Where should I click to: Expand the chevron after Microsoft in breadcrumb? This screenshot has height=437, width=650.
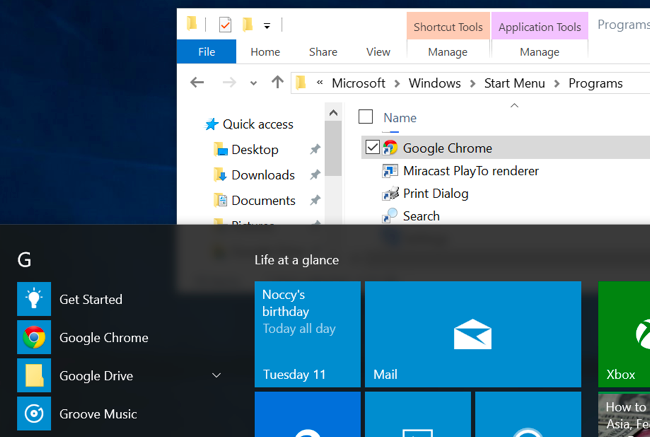[x=397, y=84]
